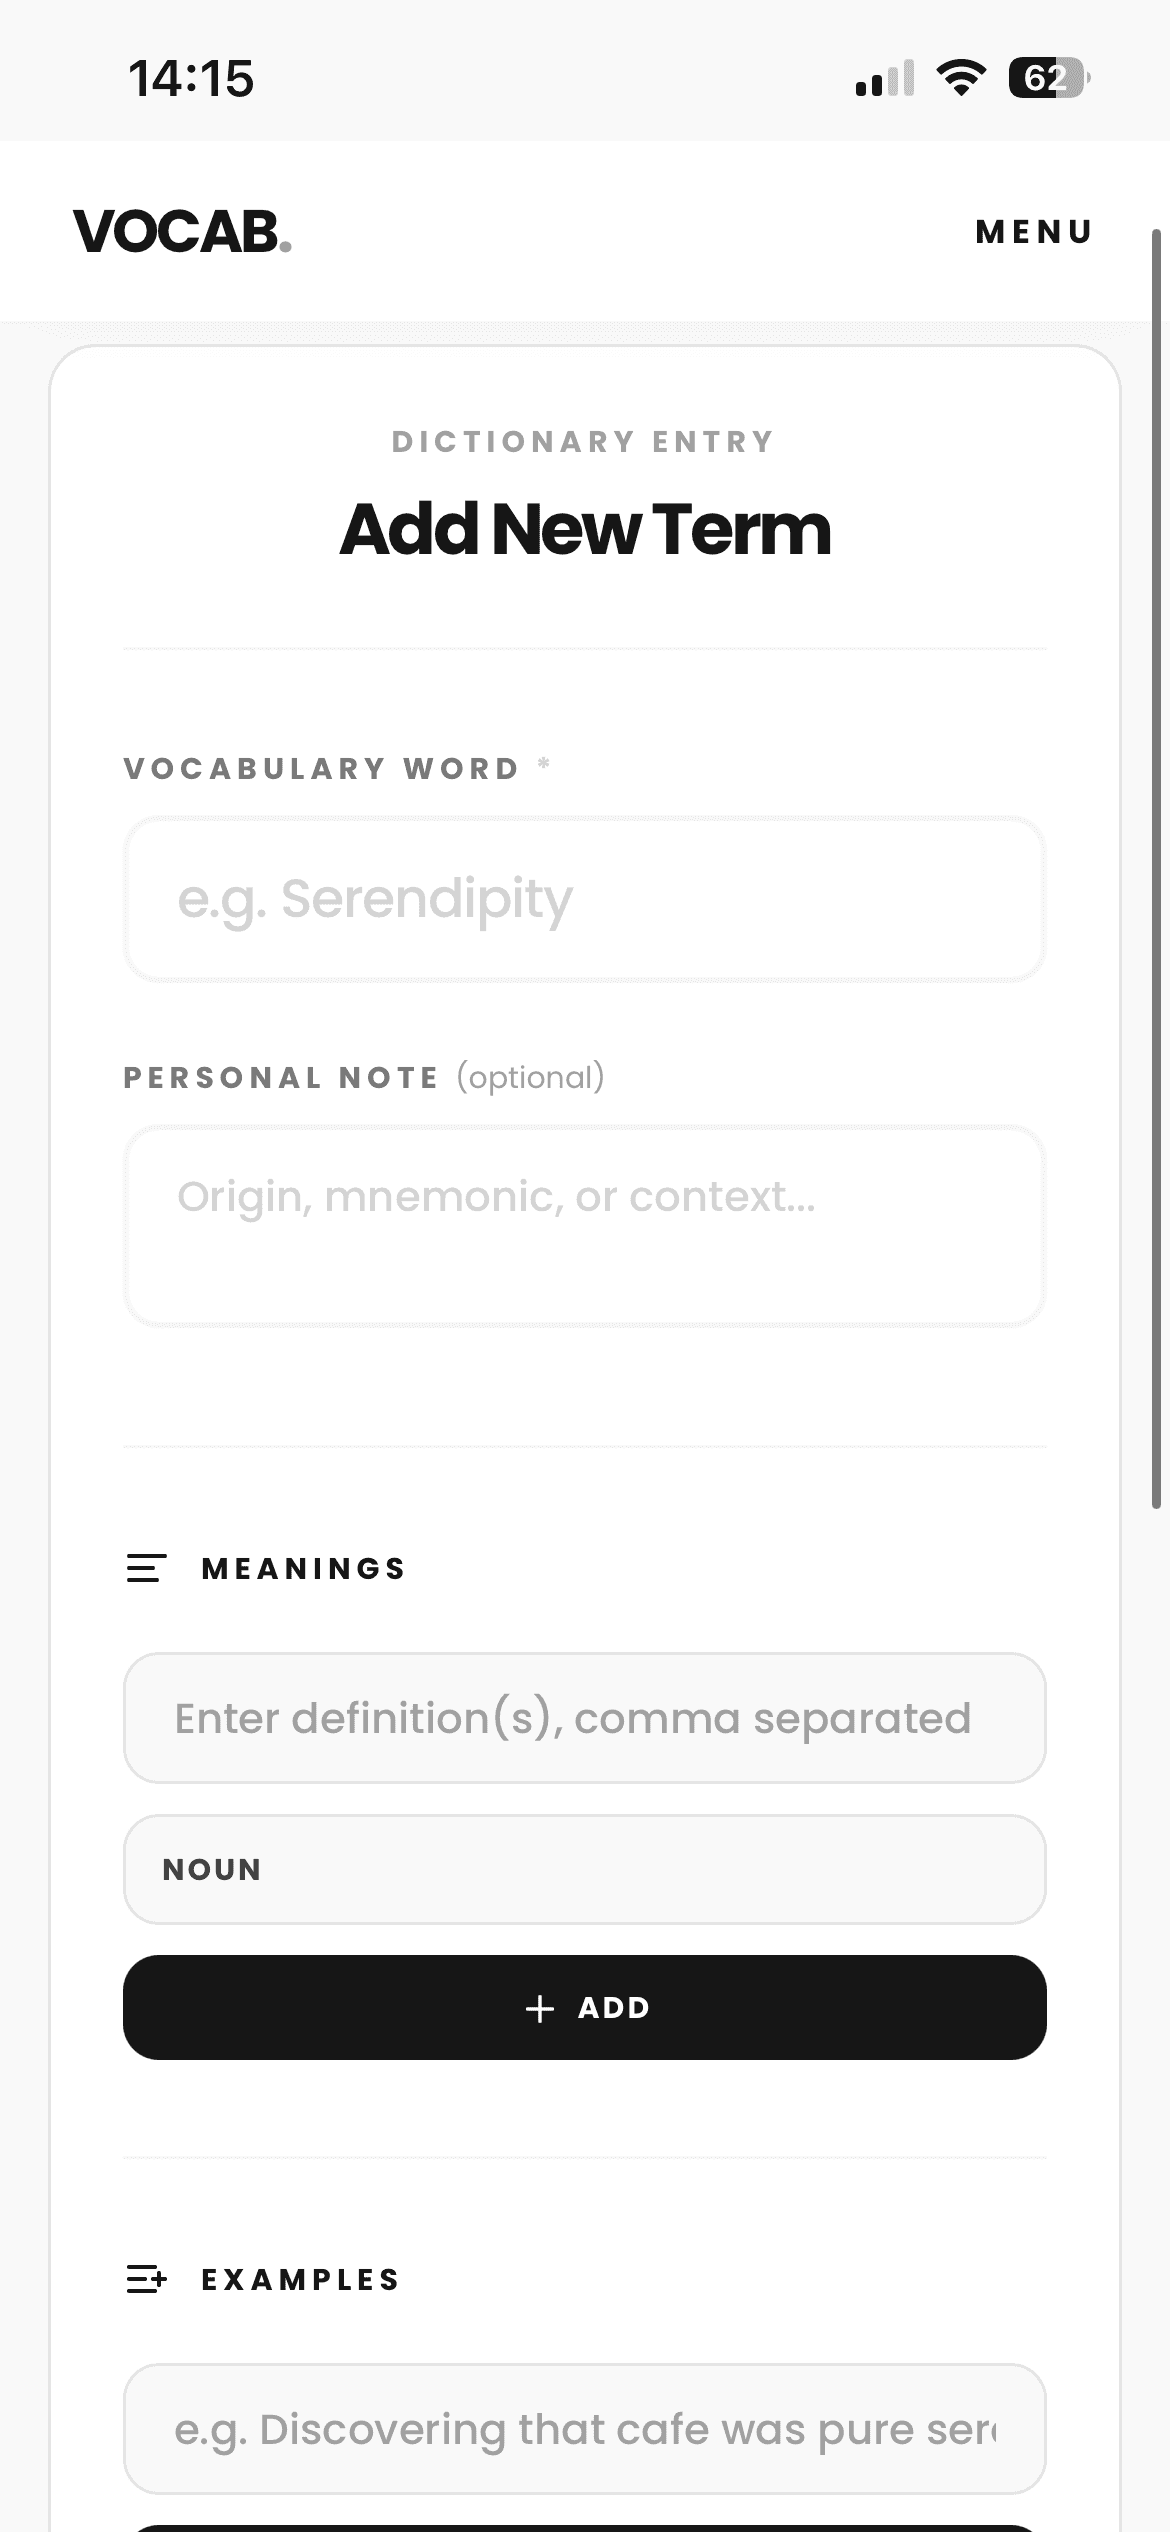Open the NOUN part-of-speech dropdown
The image size is (1170, 2532).
pyautogui.click(x=584, y=1869)
